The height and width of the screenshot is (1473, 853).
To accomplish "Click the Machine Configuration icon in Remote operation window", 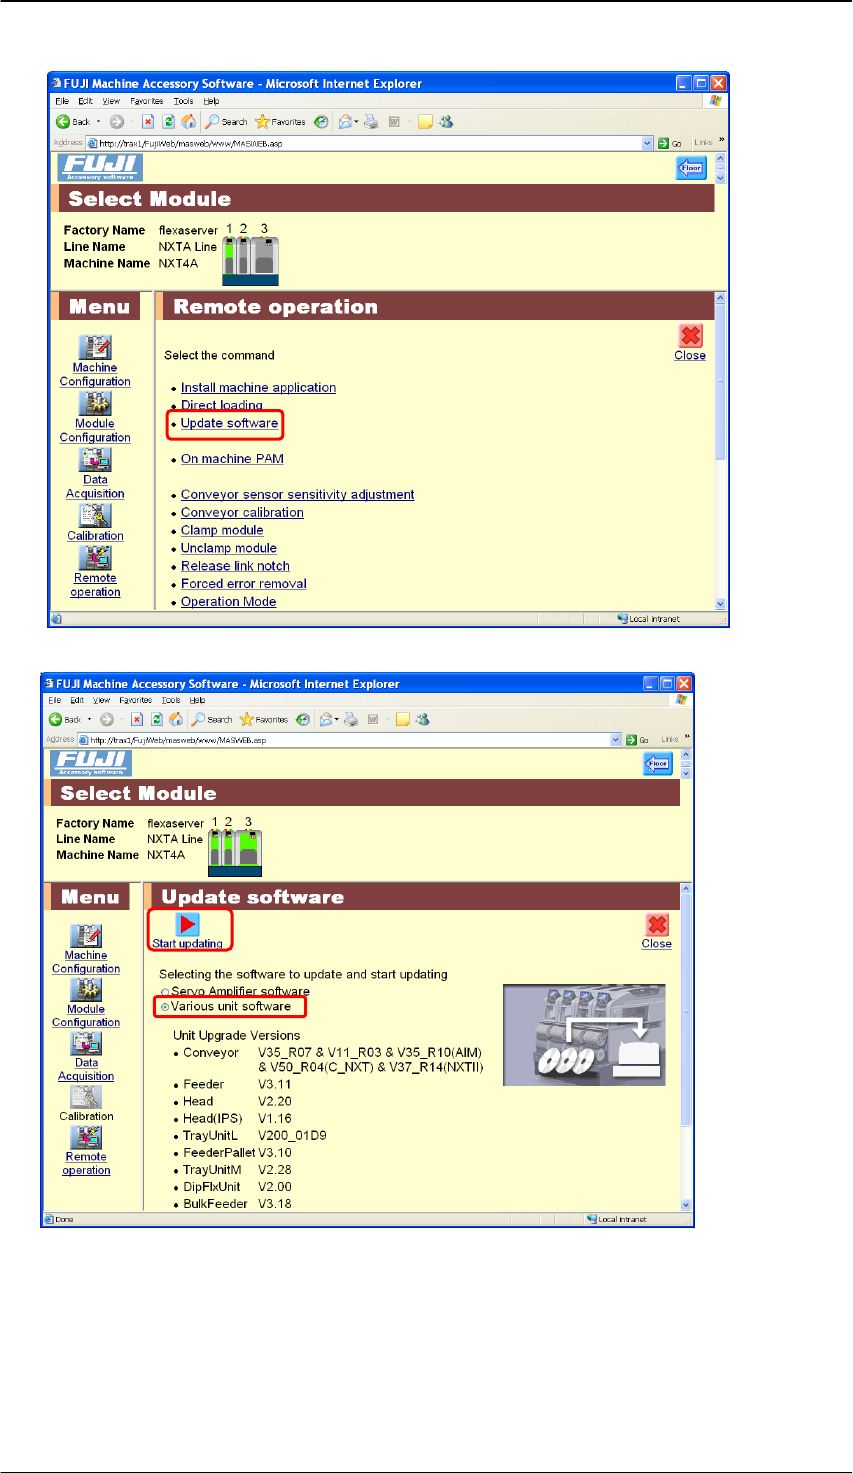I will 95,347.
